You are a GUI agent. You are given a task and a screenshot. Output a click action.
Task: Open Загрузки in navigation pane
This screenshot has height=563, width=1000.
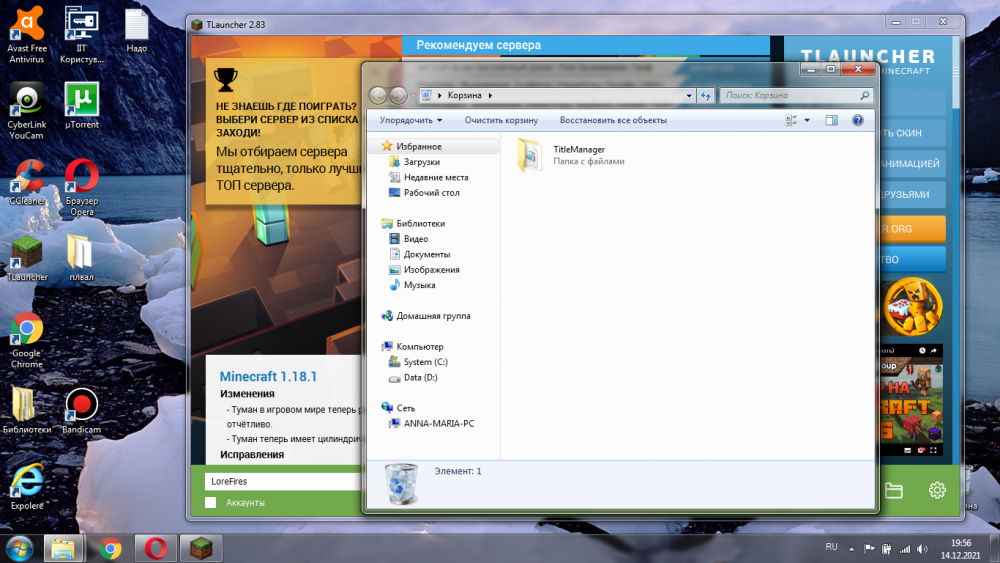[422, 162]
